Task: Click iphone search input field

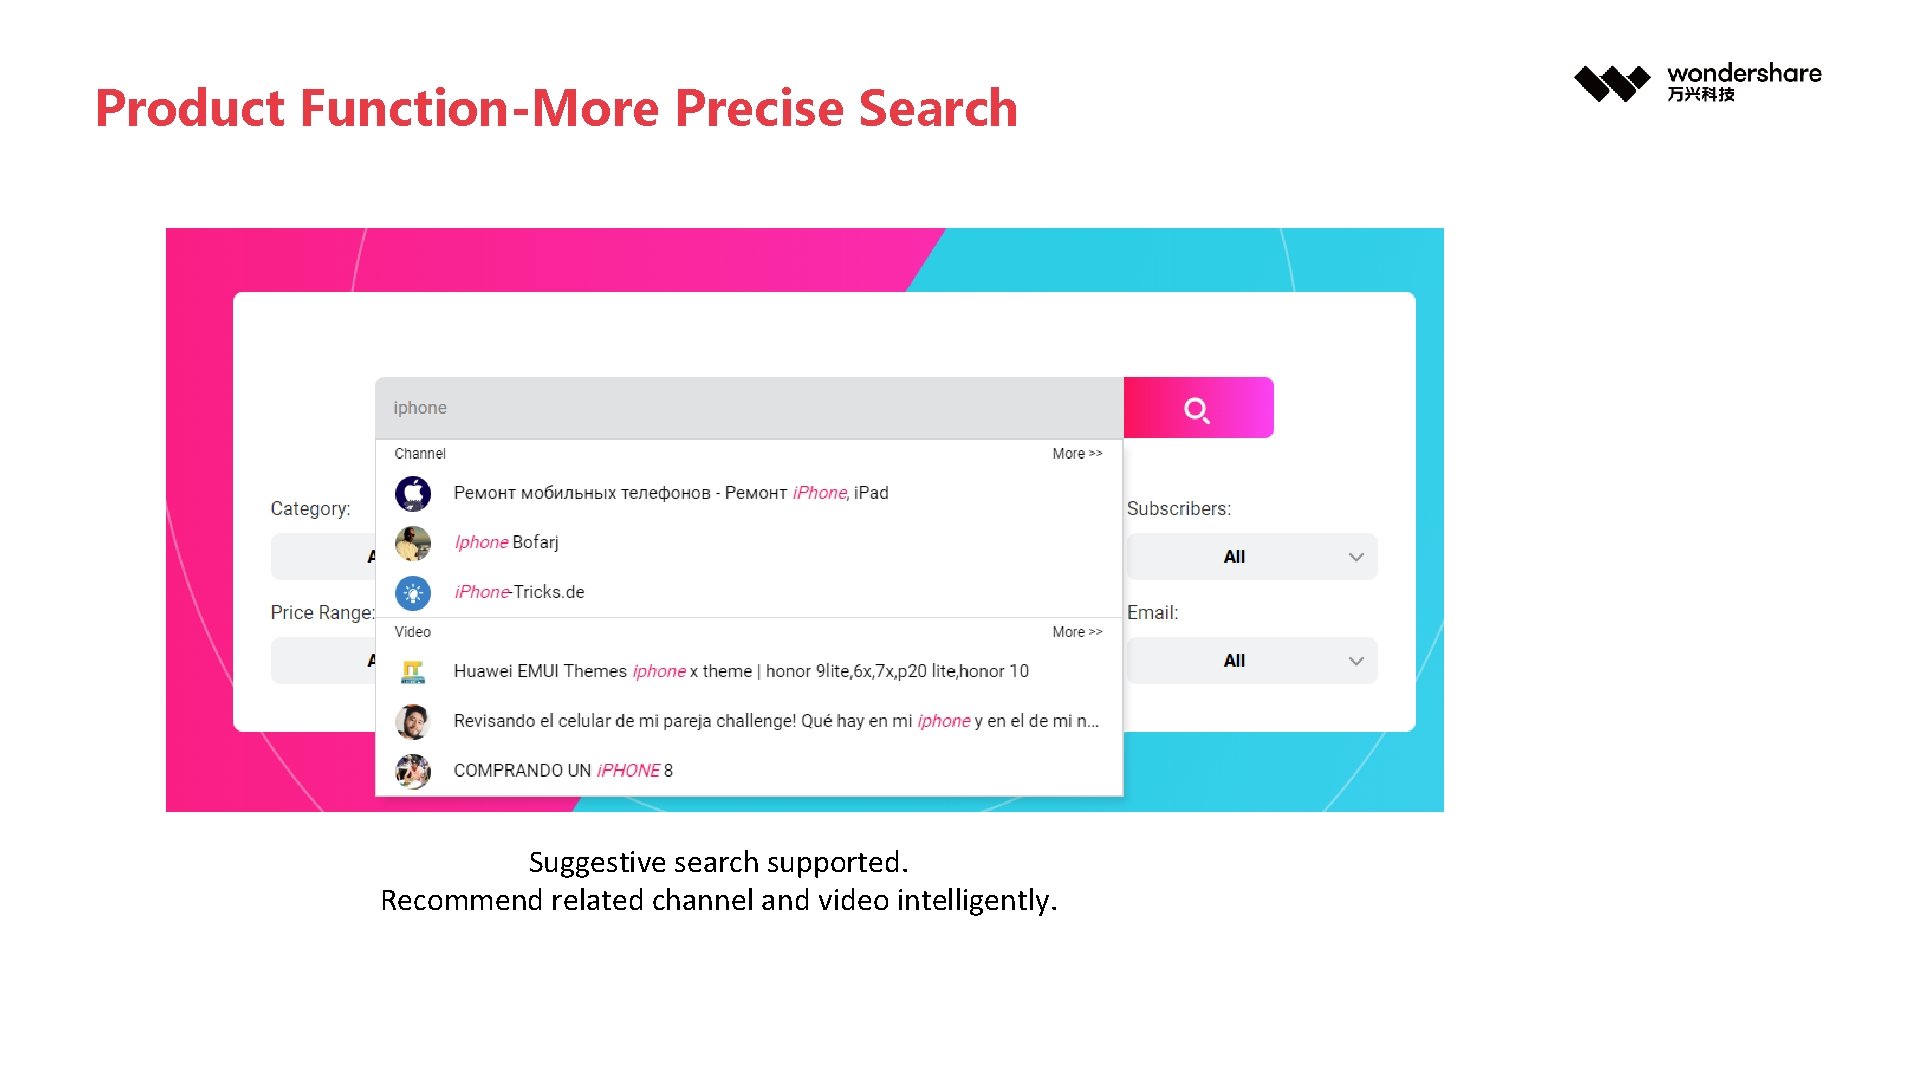Action: pos(748,407)
